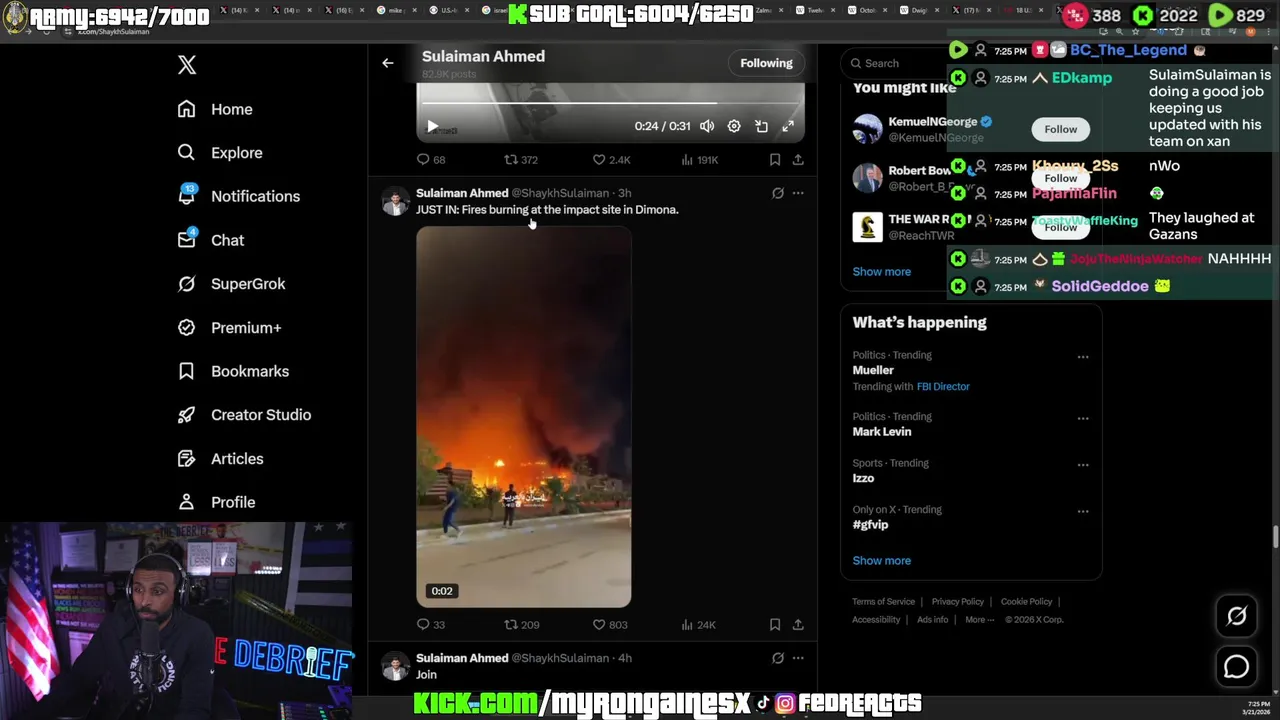Toggle picture-in-picture on top video
The height and width of the screenshot is (720, 1280).
pos(761,126)
